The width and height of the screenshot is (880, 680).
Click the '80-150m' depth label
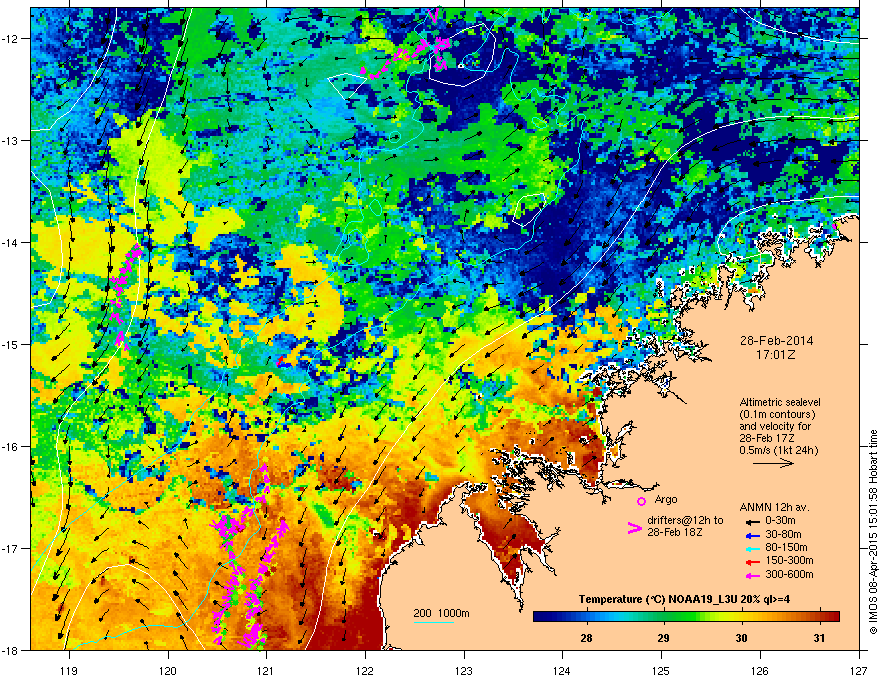pyautogui.click(x=786, y=548)
